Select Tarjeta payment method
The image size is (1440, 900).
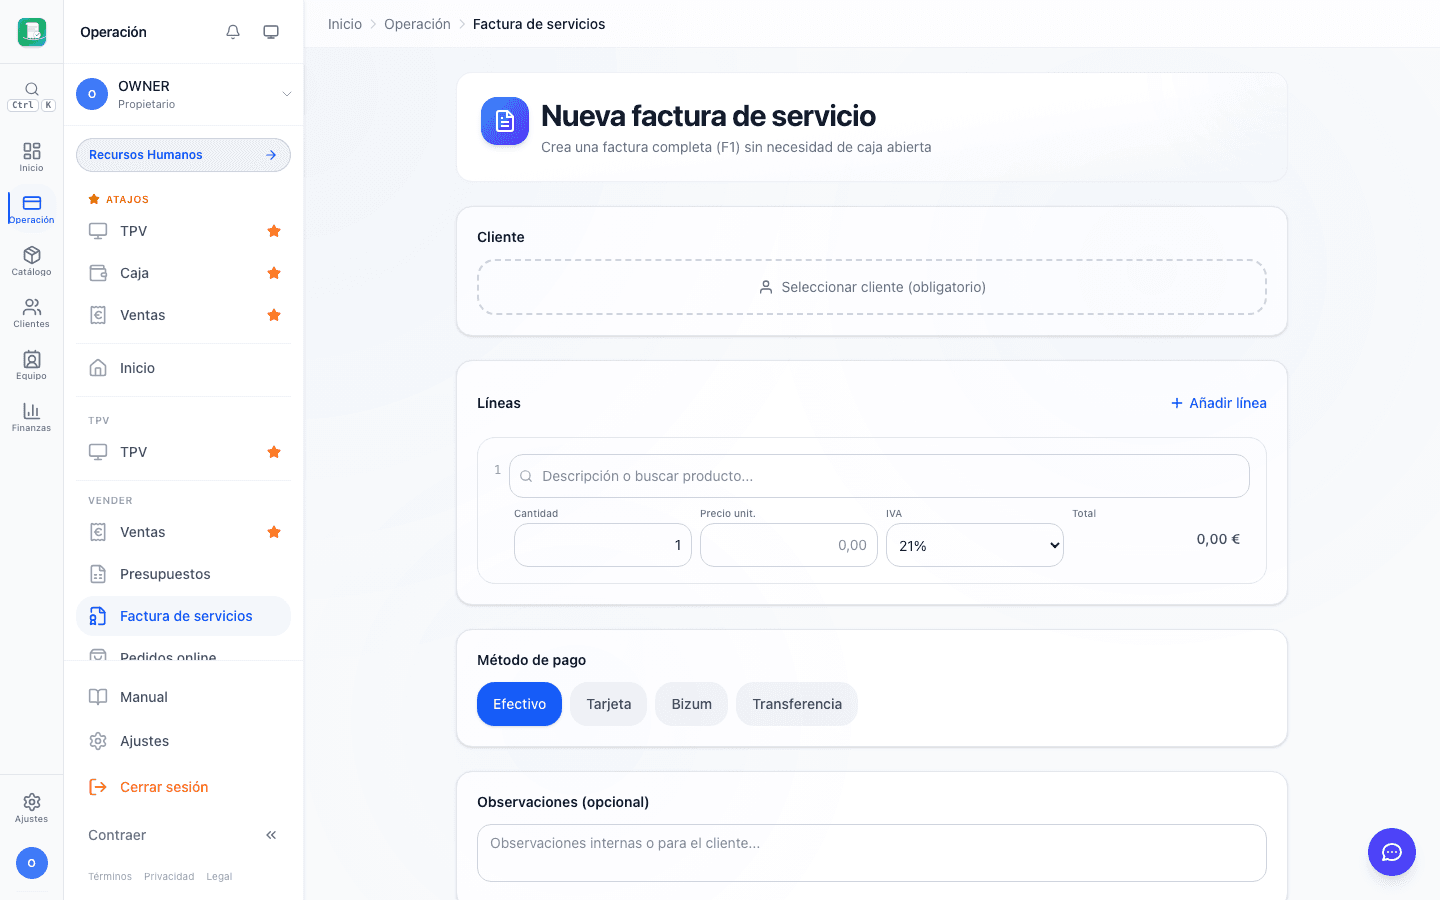[x=609, y=704]
